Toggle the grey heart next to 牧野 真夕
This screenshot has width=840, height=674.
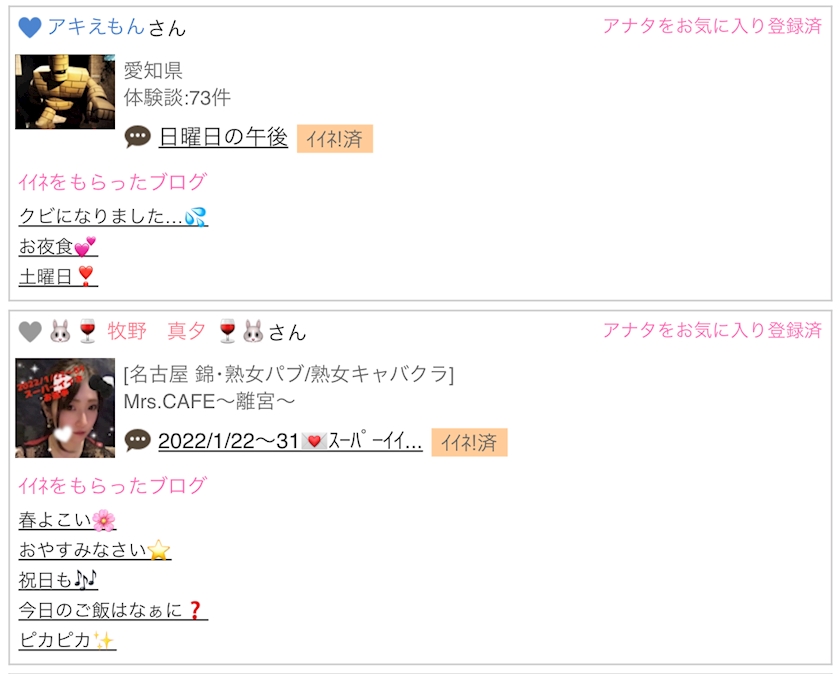click(x=30, y=332)
